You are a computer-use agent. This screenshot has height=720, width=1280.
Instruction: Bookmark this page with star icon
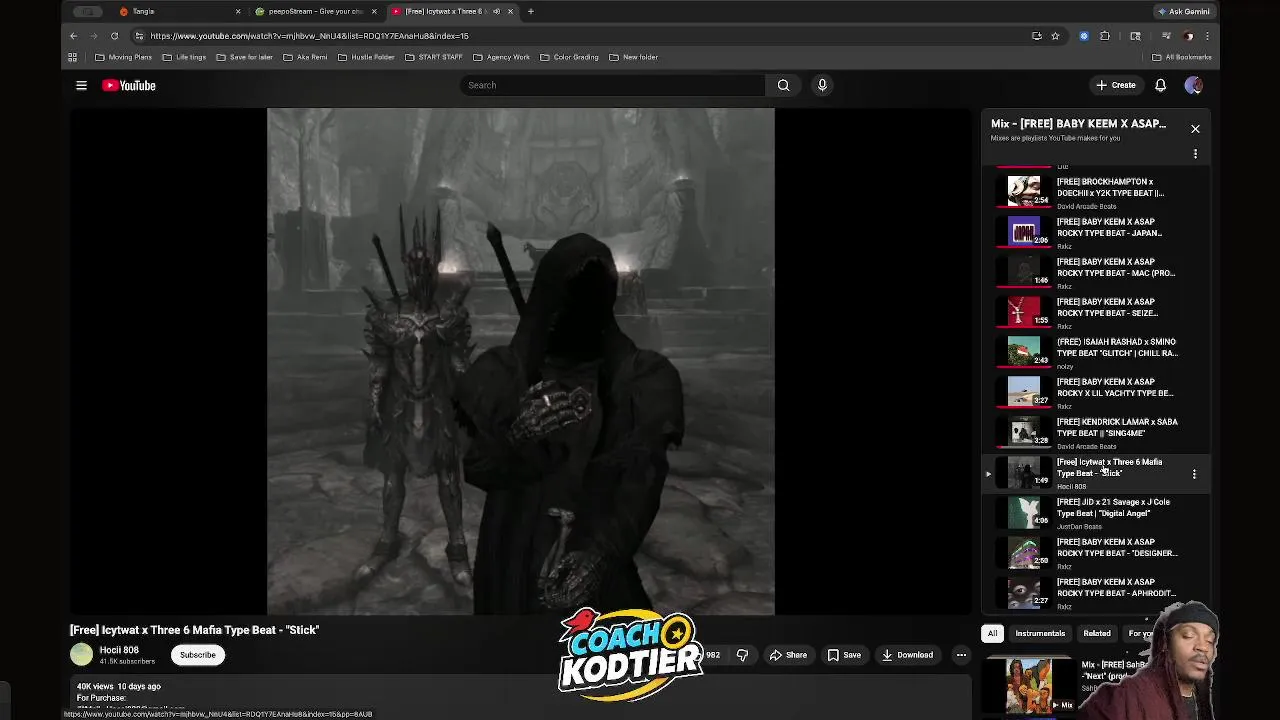(1055, 36)
